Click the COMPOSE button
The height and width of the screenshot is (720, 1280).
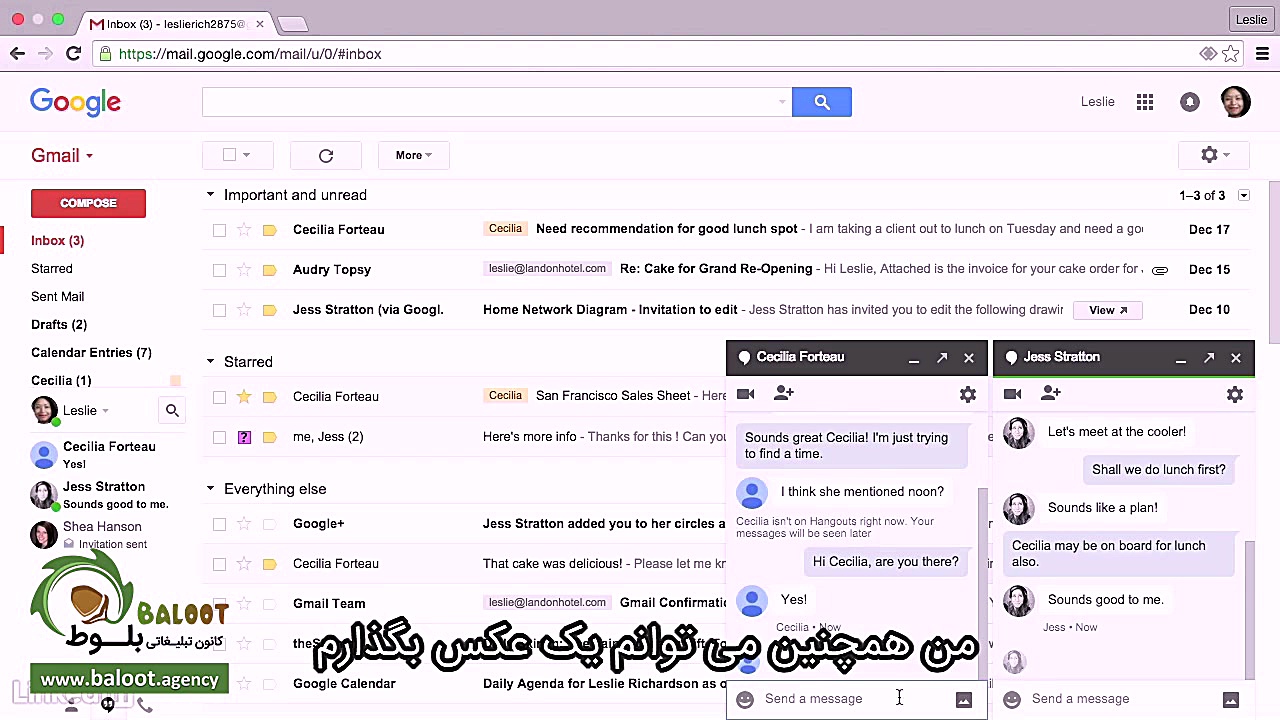pos(88,203)
